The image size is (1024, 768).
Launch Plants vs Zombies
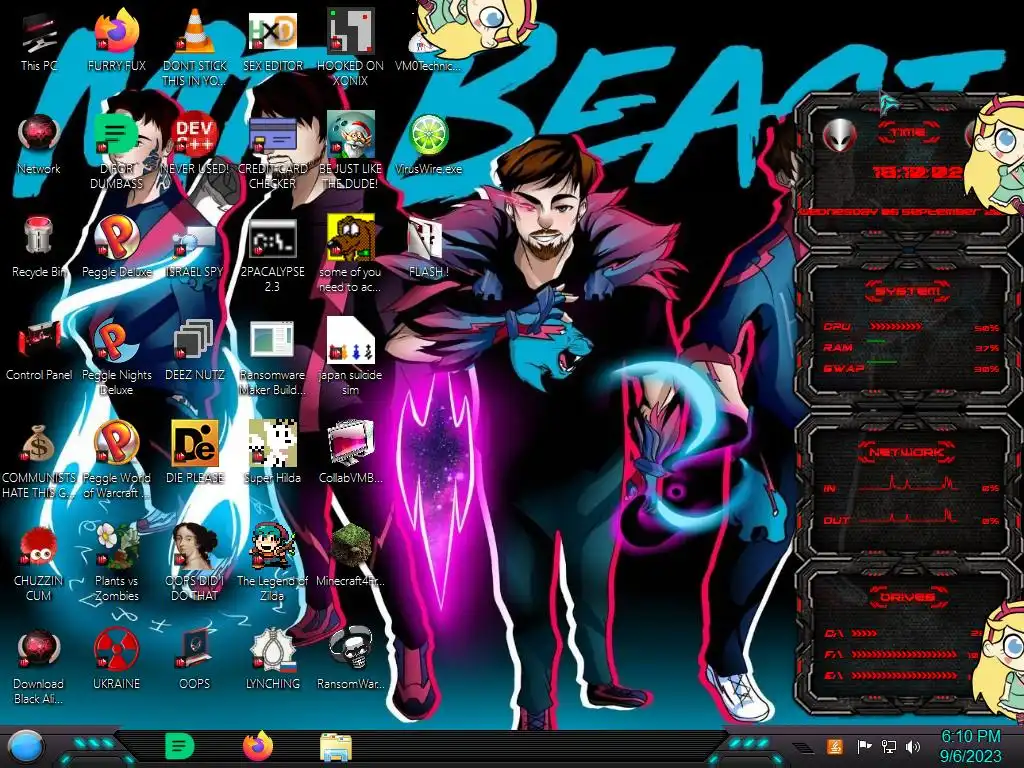(116, 562)
